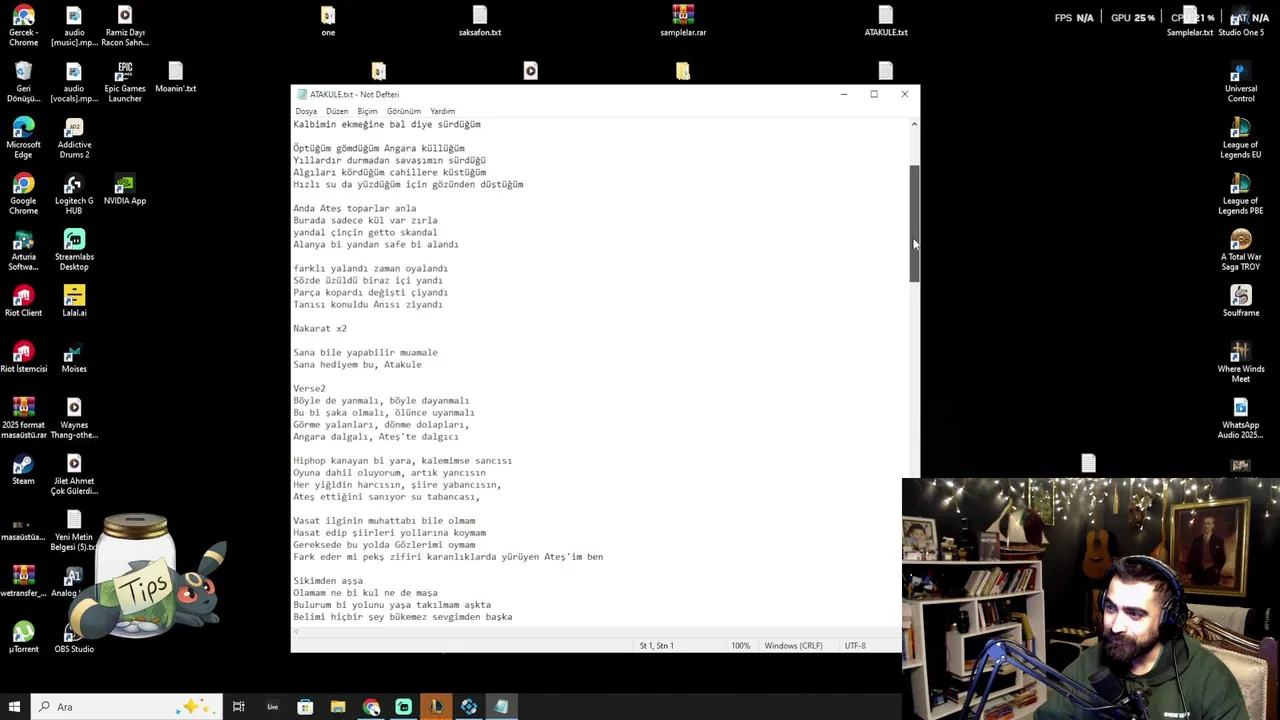Click 'Windows (CRLF)' in the status bar

(793, 646)
